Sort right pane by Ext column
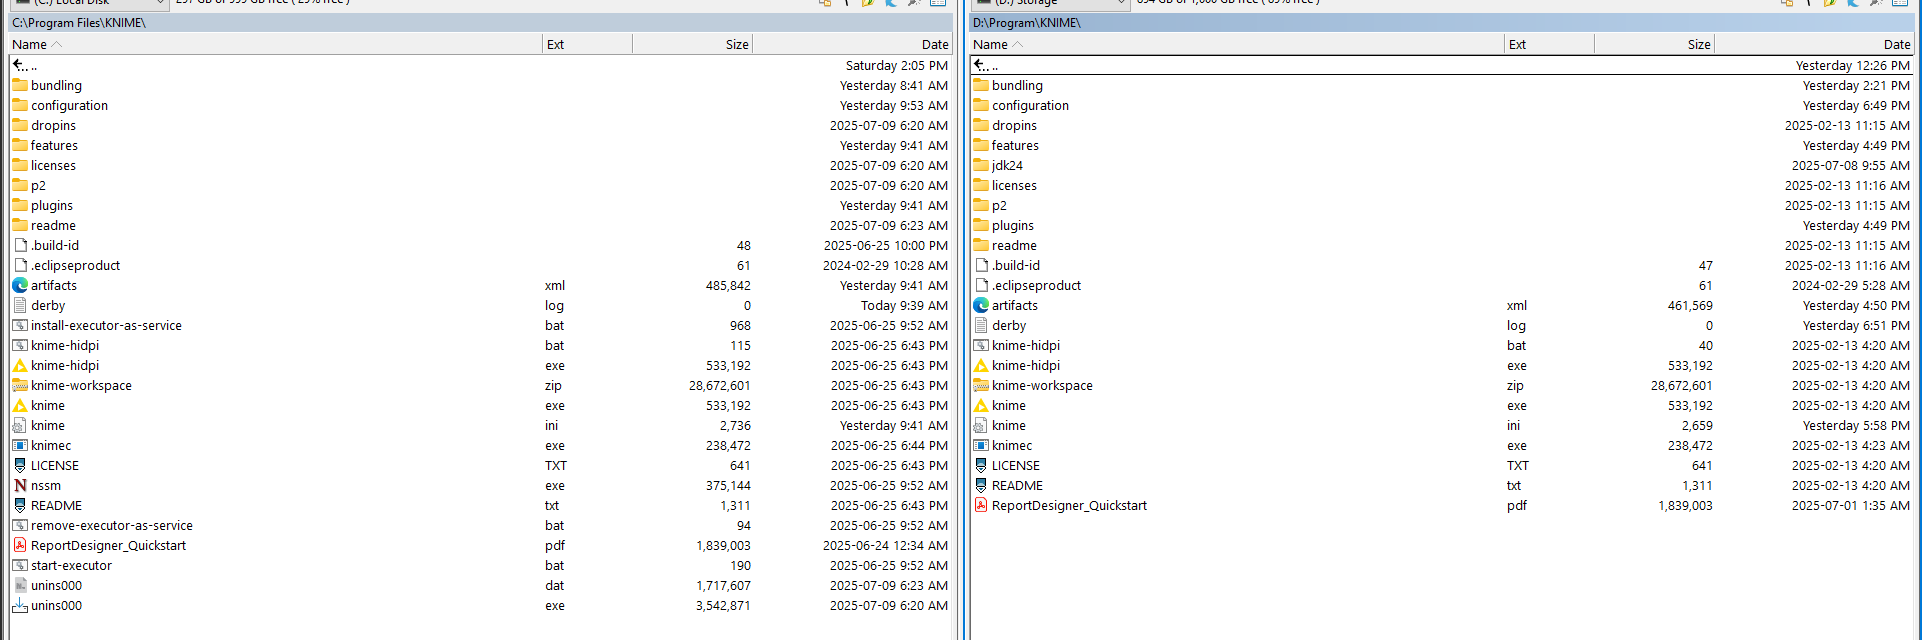Image resolution: width=1922 pixels, height=640 pixels. [x=1517, y=44]
